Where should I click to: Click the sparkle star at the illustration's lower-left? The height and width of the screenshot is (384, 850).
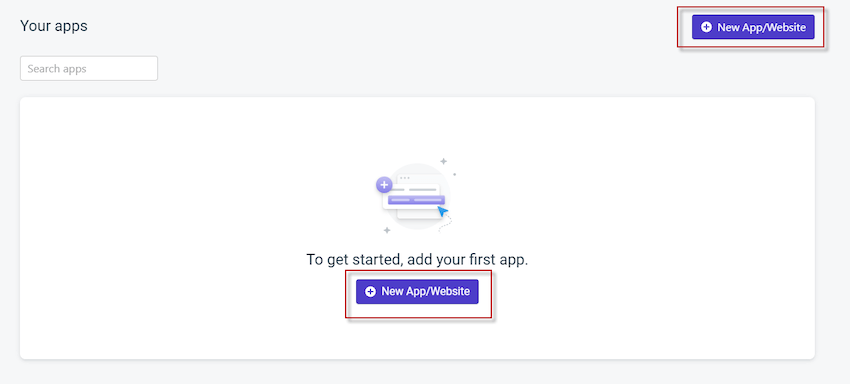coord(387,230)
